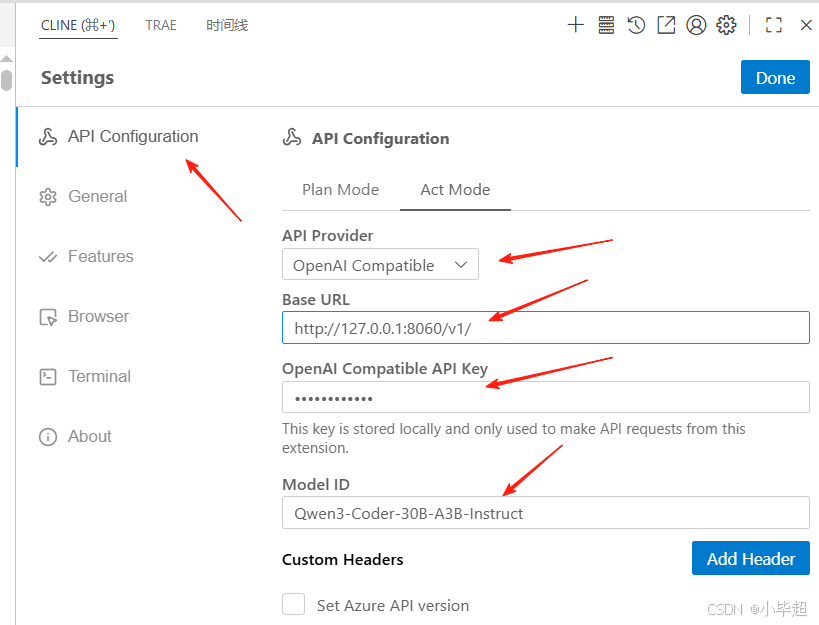Screen dimensions: 819x625
Task: Pop out panel into editor icon
Action: [666, 25]
